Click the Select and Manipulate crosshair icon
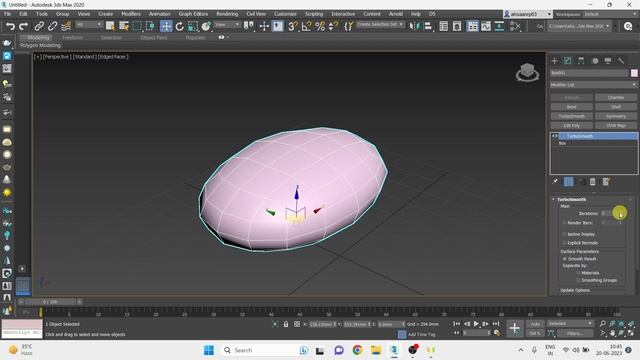The image size is (640, 360). coord(264,26)
